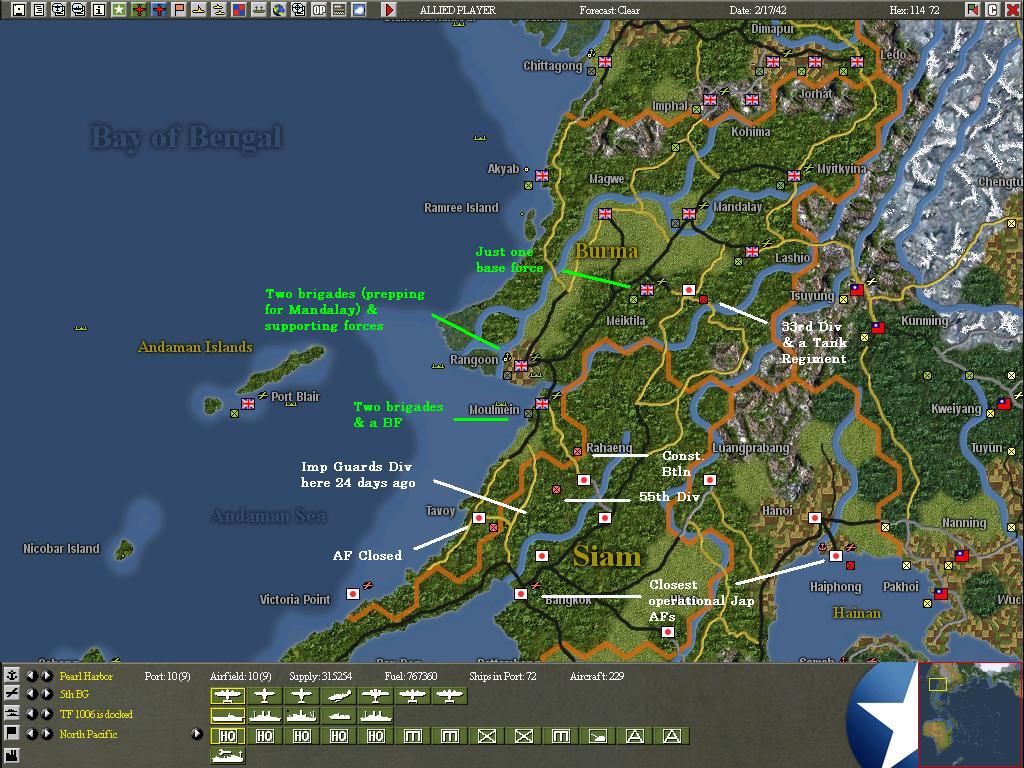Select the red plane on blue background icon
The image size is (1024, 768).
point(159,10)
